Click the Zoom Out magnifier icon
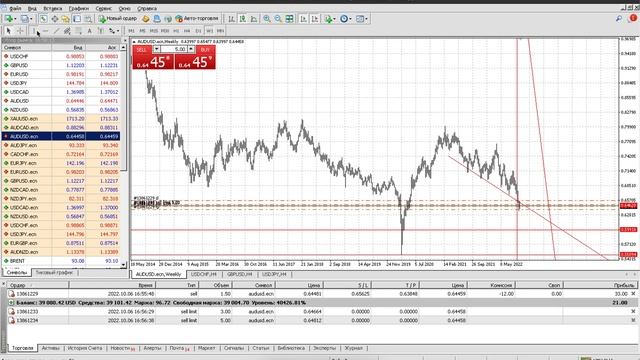Image resolution: width=640 pixels, height=360 pixels. (x=278, y=19)
